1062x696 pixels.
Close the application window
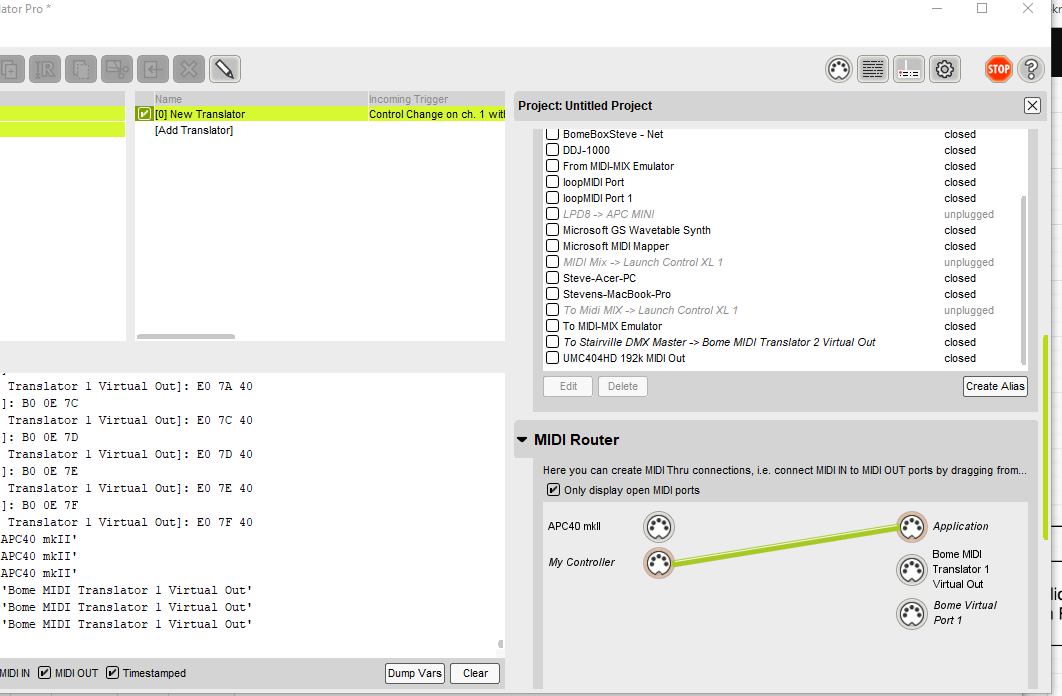pos(1027,9)
